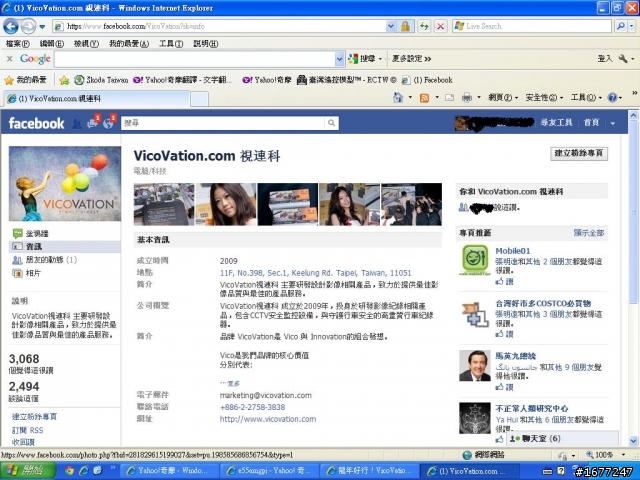Viewport: 640px width, 480px height.
Task: Click the 訂閱 RSS link in sidebar
Action: pos(27,430)
